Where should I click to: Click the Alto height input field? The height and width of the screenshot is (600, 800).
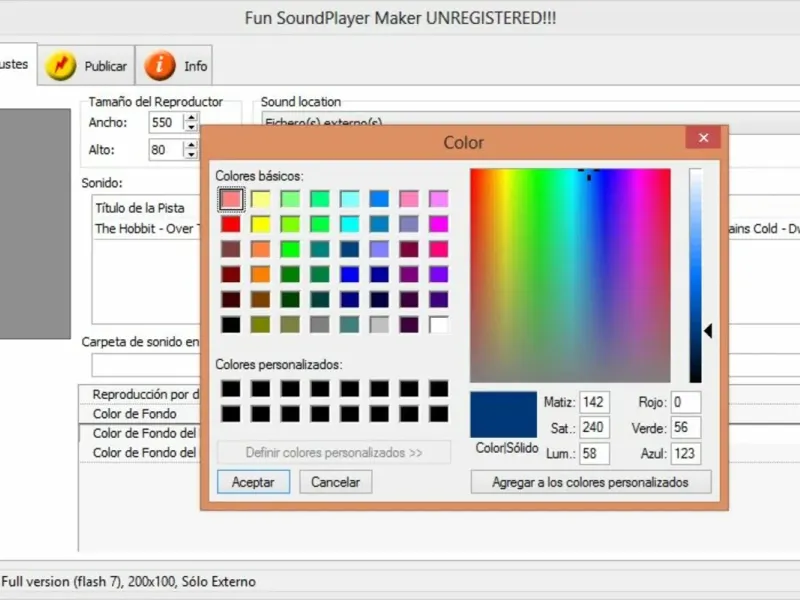(167, 149)
